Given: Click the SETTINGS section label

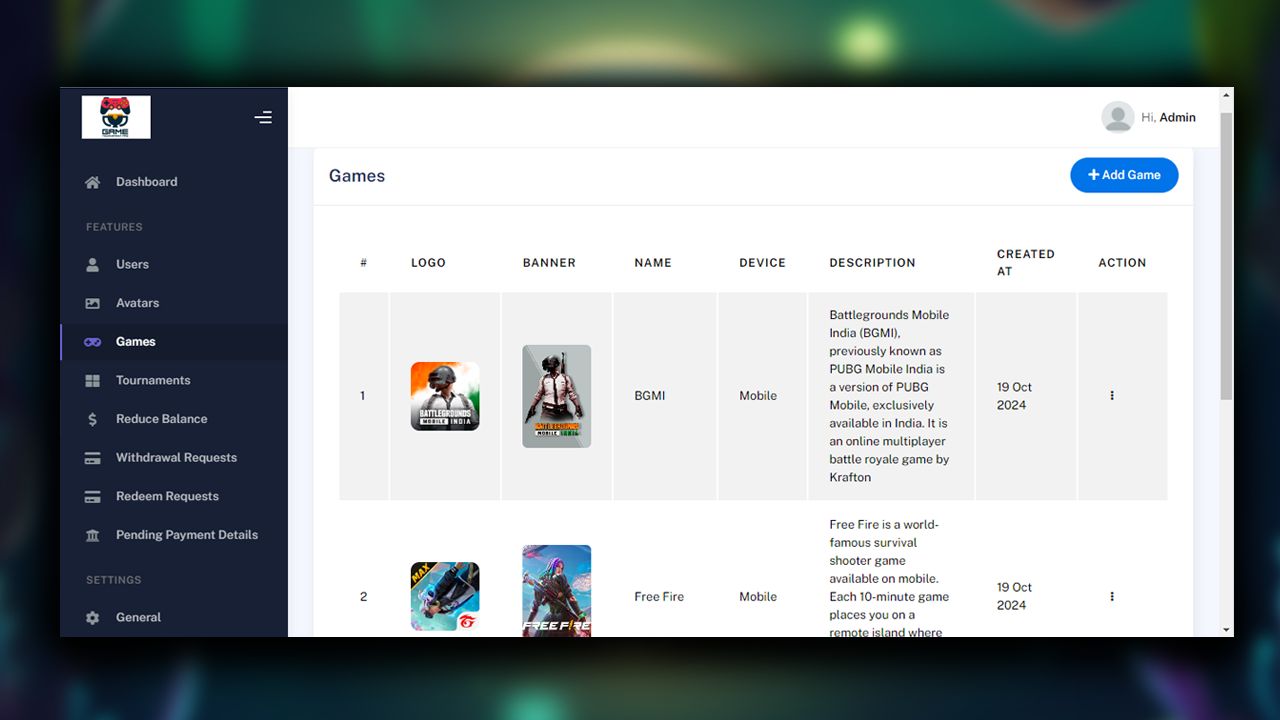Looking at the screenshot, I should 113,580.
